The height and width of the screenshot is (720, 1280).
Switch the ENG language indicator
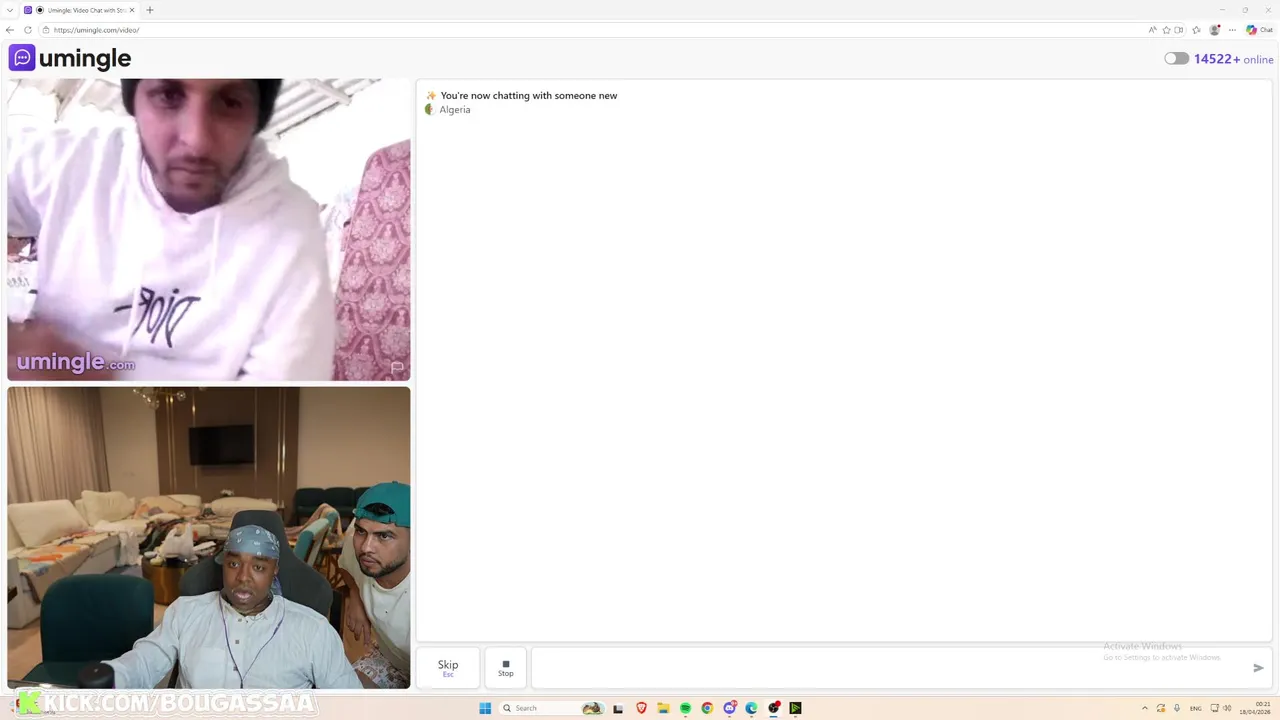[1195, 708]
